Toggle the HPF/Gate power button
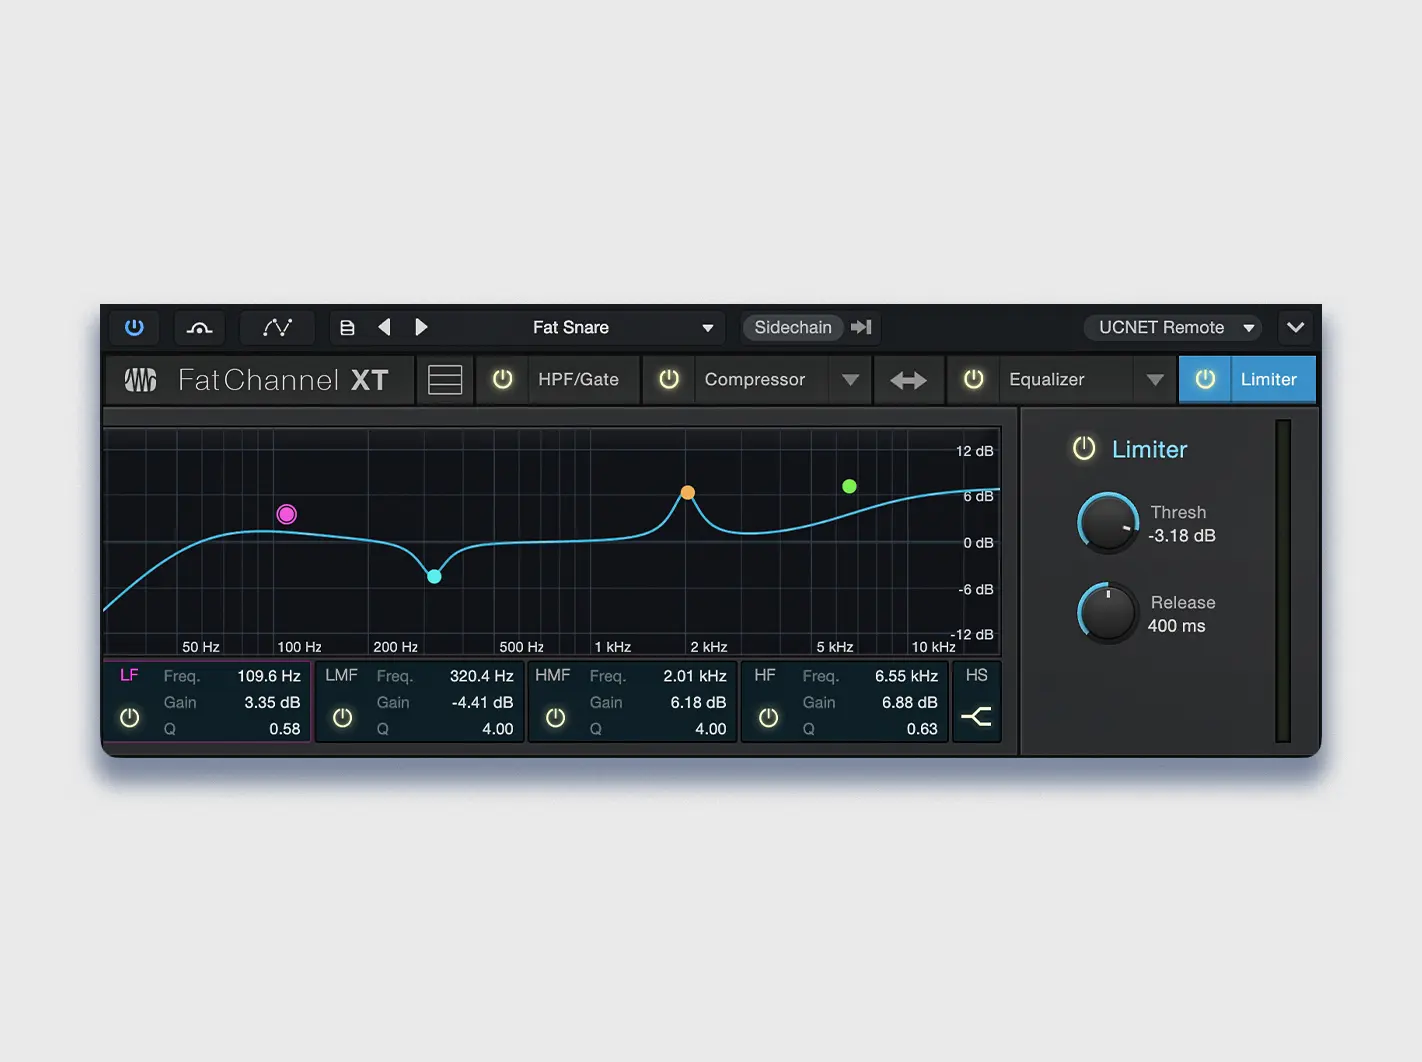This screenshot has width=1422, height=1062. pyautogui.click(x=502, y=379)
